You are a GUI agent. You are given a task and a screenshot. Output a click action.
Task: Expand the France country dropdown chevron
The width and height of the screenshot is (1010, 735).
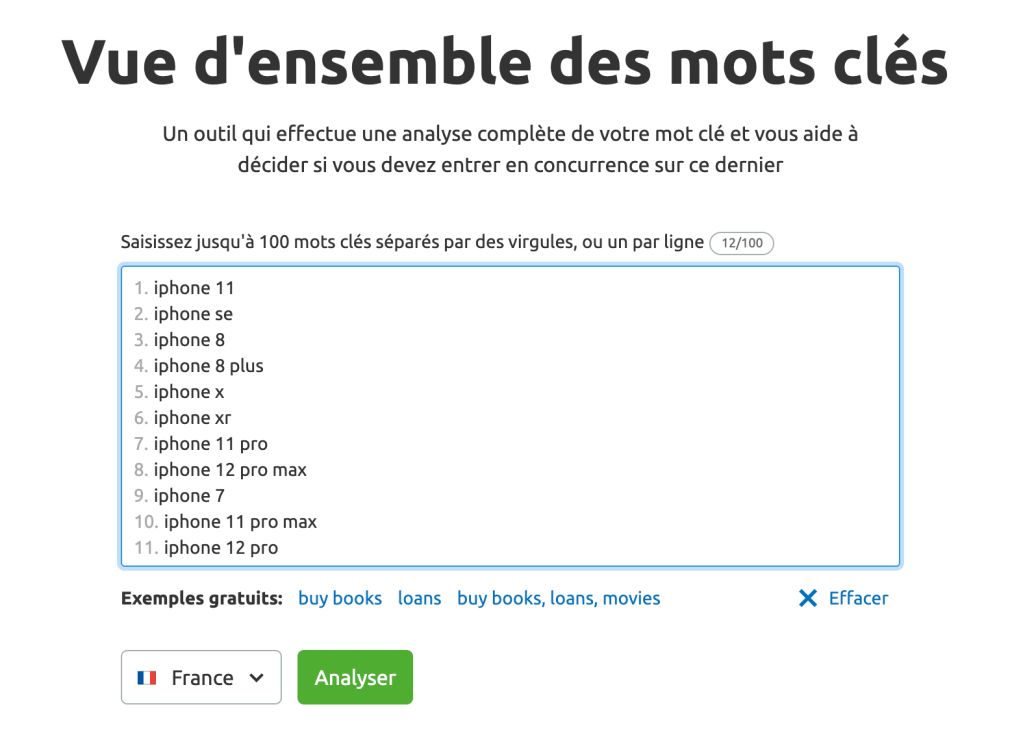(x=256, y=678)
